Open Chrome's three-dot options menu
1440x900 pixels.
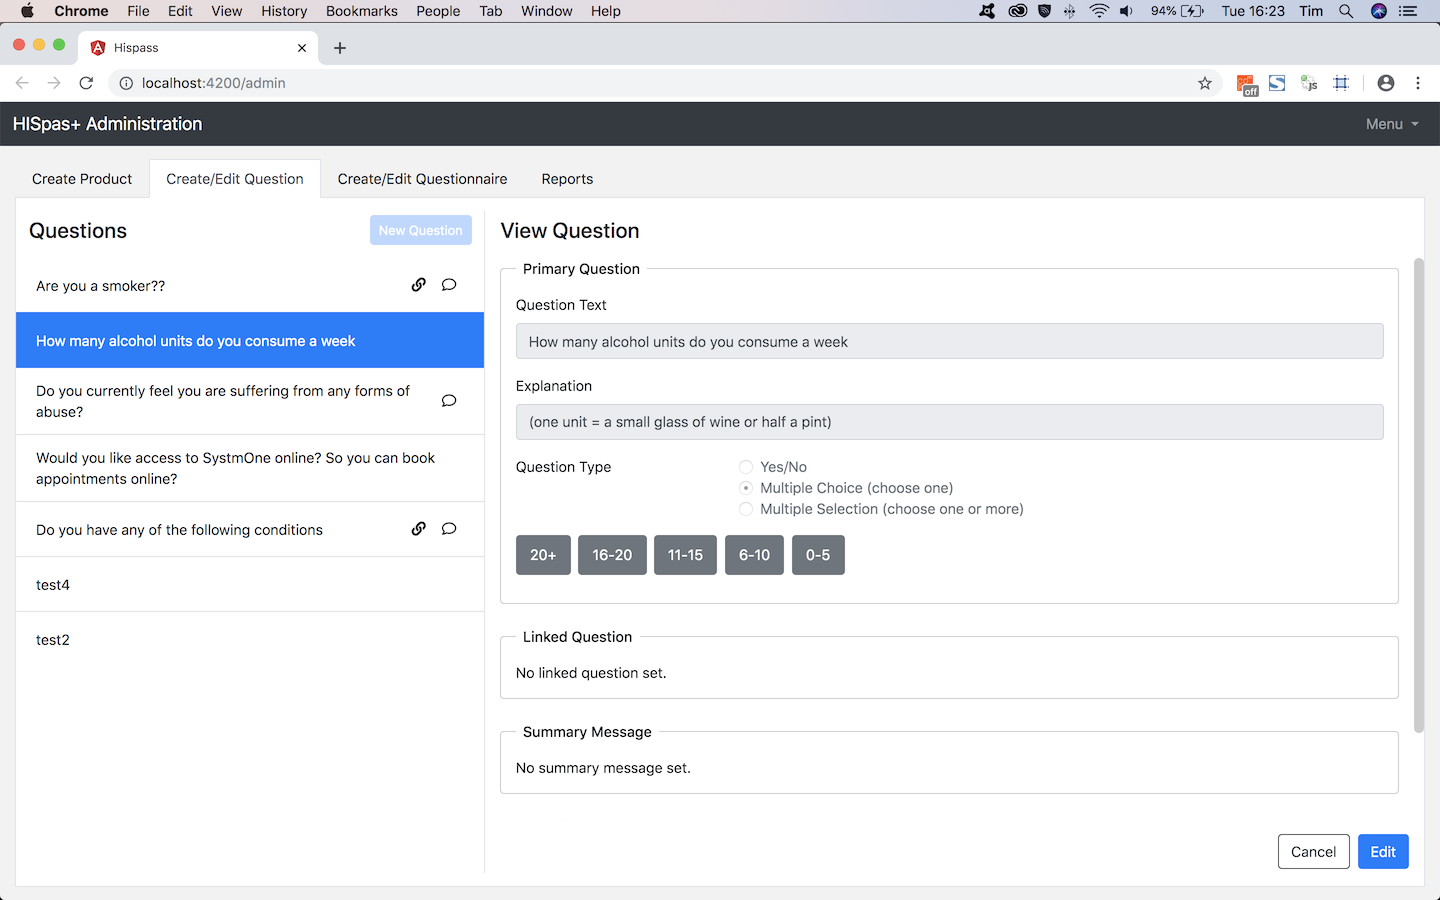[x=1418, y=83]
